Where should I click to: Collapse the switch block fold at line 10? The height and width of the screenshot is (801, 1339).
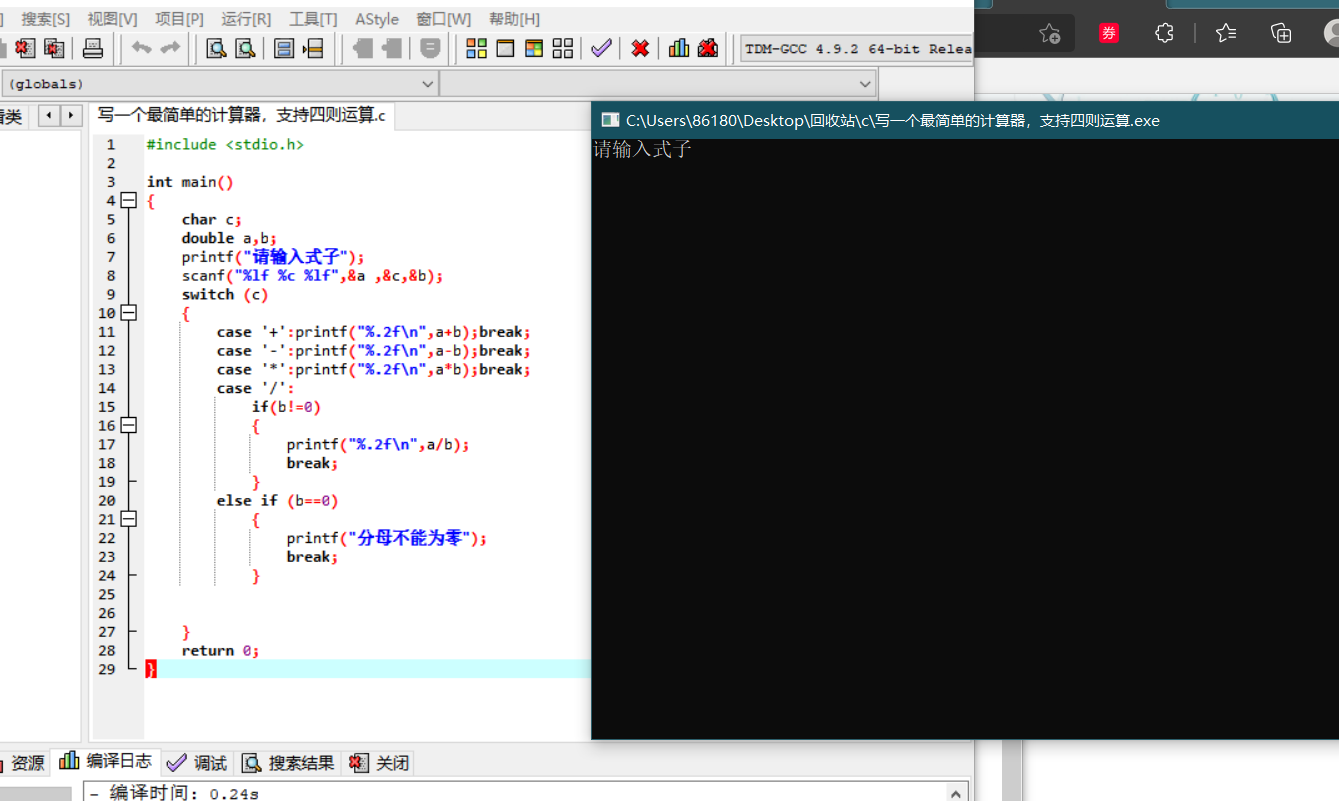tap(128, 313)
